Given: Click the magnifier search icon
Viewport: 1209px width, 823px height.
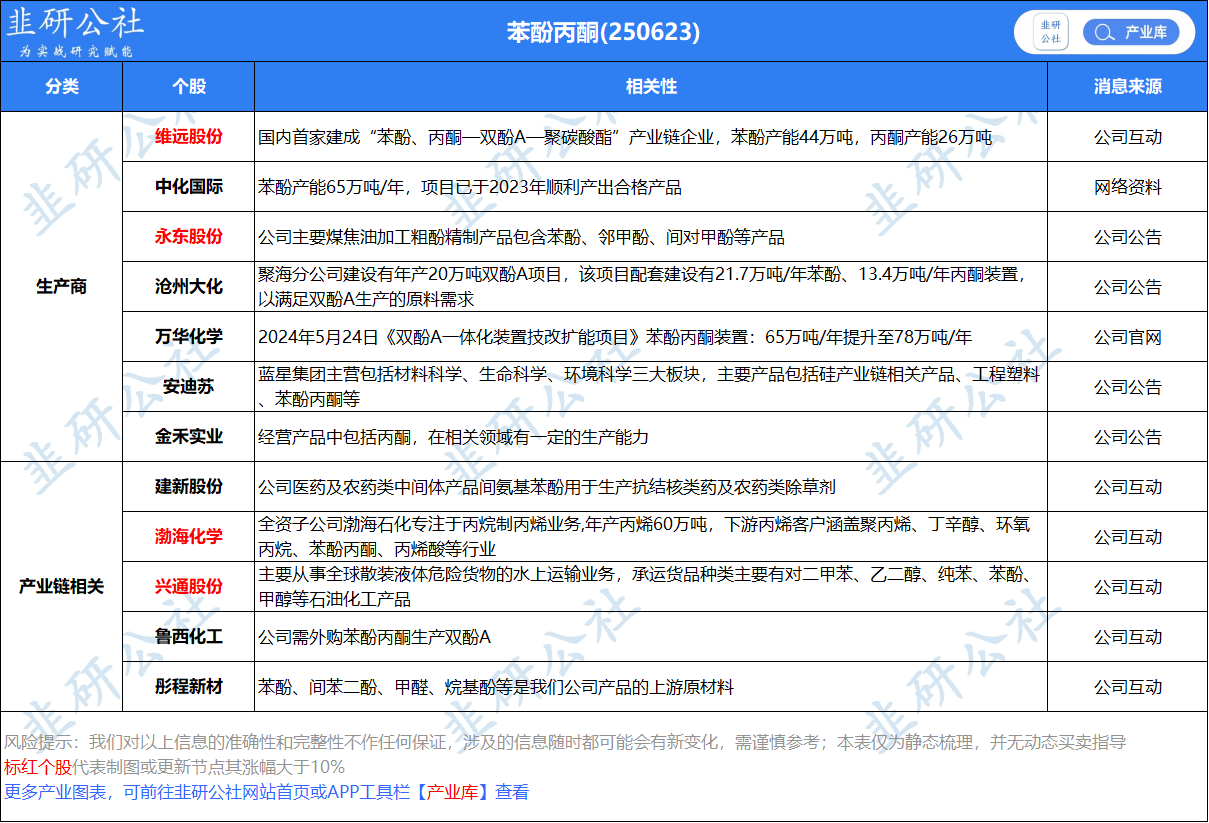Looking at the screenshot, I should [x=1103, y=32].
